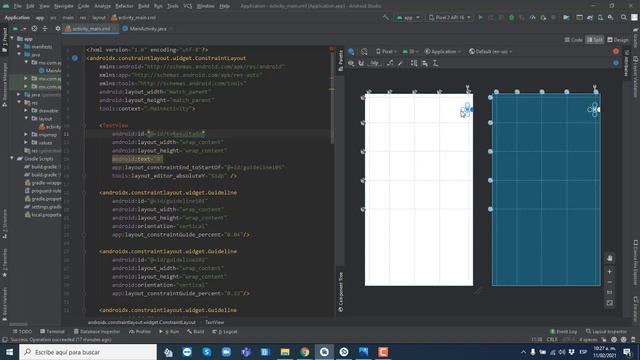Click the Windows Start button
The width and height of the screenshot is (640, 360).
click(9, 352)
